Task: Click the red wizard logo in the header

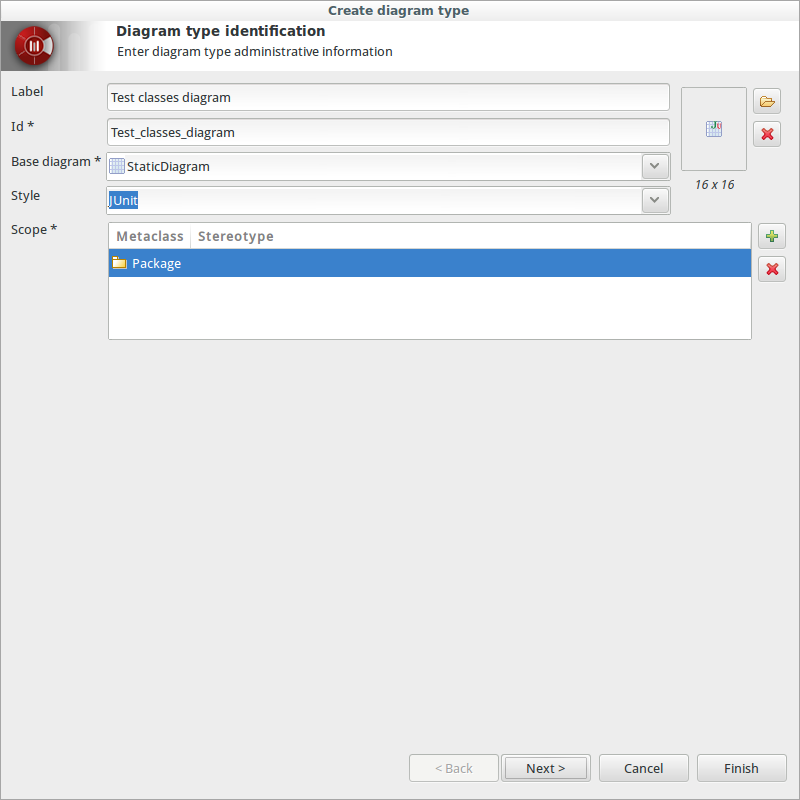Action: [35, 46]
